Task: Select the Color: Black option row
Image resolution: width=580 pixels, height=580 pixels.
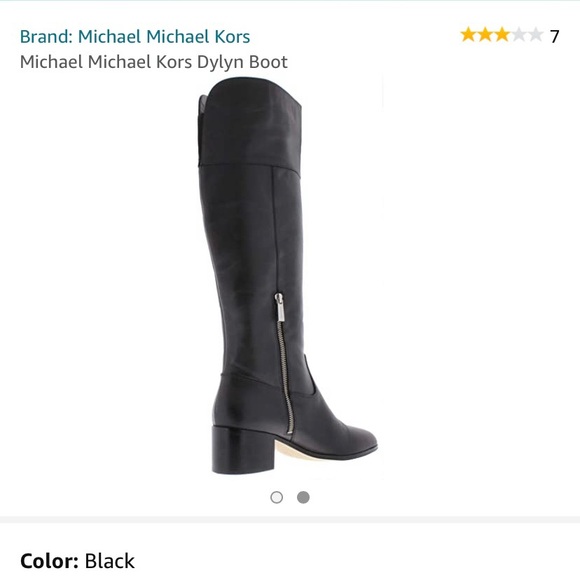Action: [x=290, y=561]
